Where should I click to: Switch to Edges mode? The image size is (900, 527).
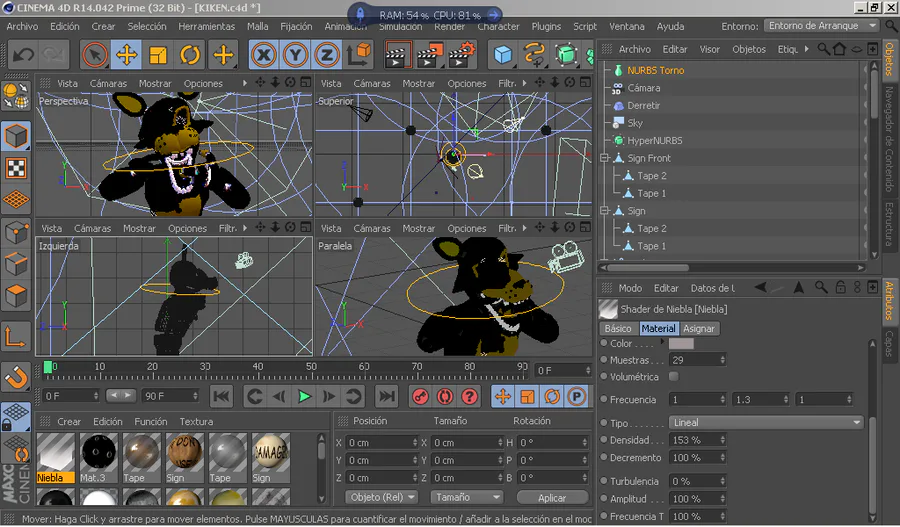[16, 264]
